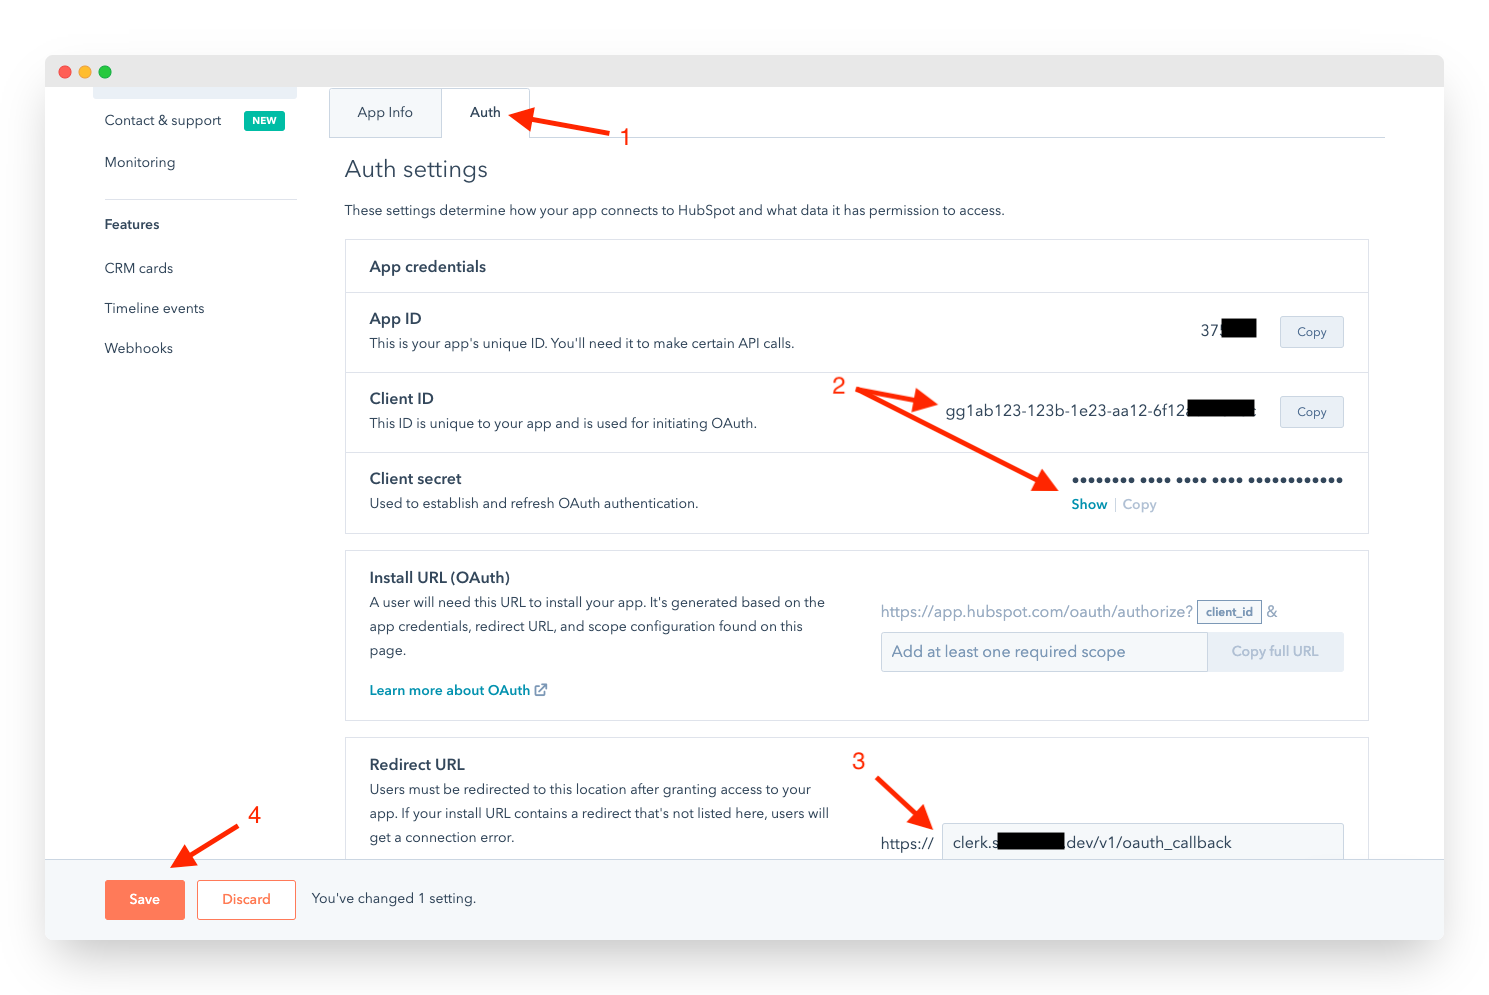Click the Features sidebar heading
1489x995 pixels.
click(x=132, y=224)
